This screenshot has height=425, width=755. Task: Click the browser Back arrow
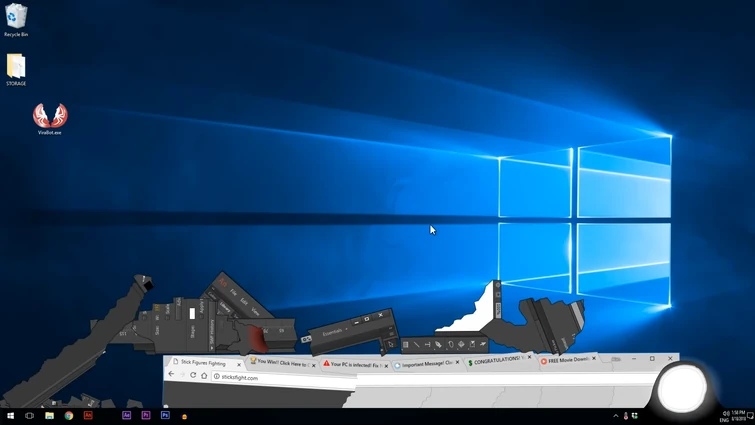click(x=171, y=374)
